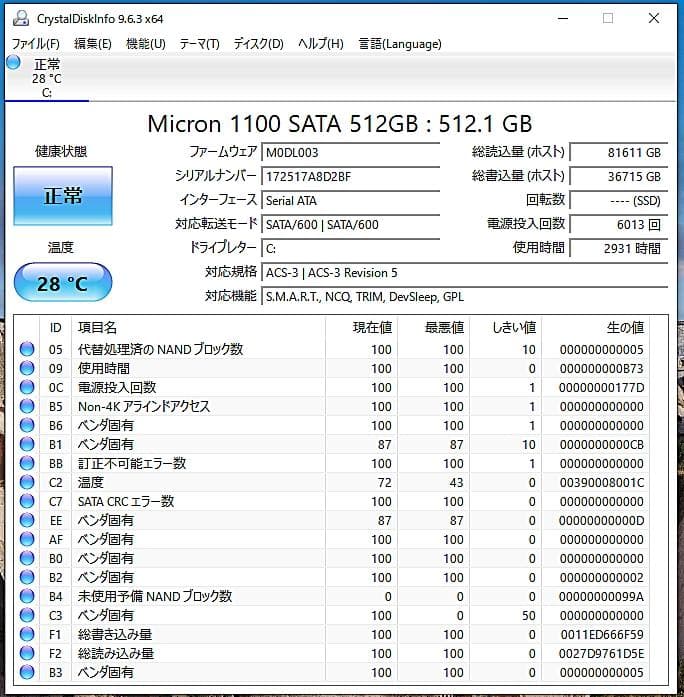Click the status icon for attribute BB
Viewport: 684px width, 697px height.
[27, 464]
